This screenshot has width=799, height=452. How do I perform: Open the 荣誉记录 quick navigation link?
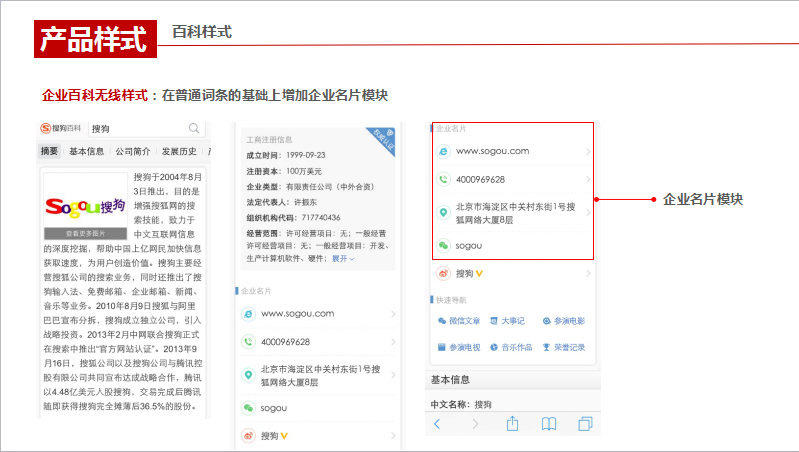pyautogui.click(x=564, y=348)
